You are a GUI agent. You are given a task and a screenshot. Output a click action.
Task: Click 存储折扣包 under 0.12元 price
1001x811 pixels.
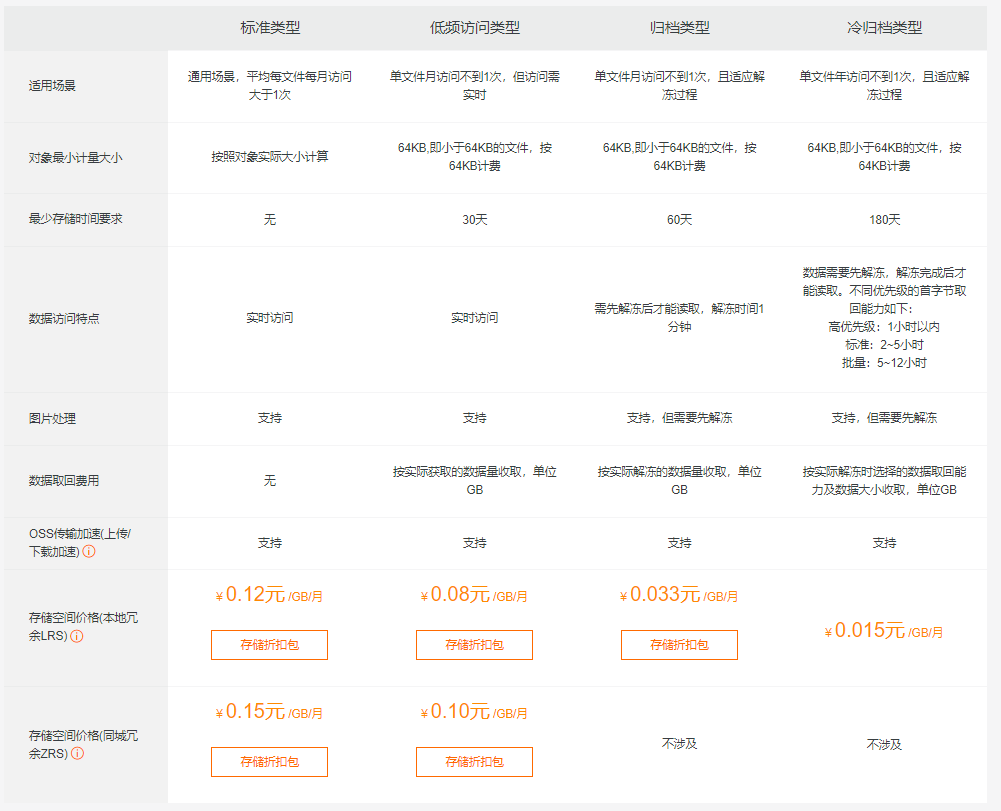pyautogui.click(x=269, y=645)
